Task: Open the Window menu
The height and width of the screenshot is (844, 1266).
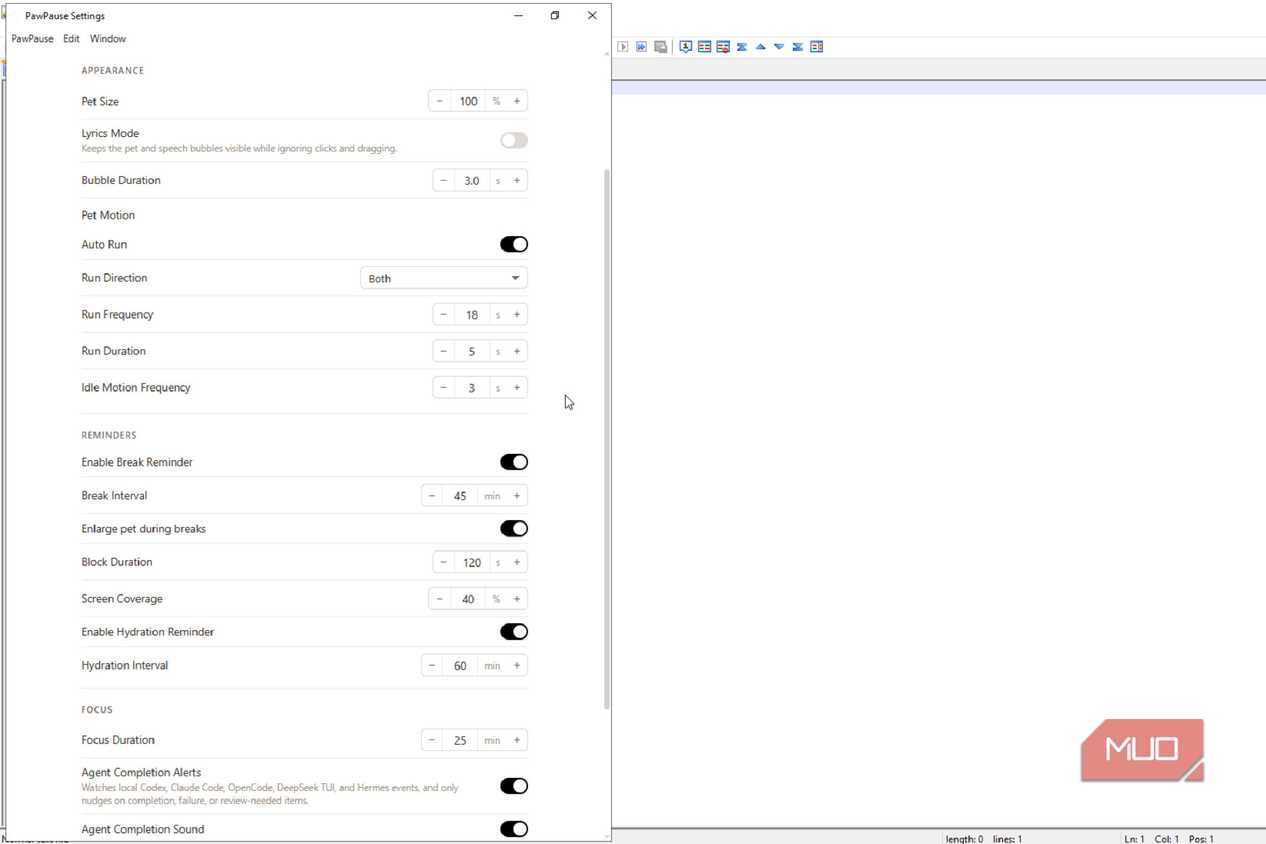Action: click(x=108, y=39)
